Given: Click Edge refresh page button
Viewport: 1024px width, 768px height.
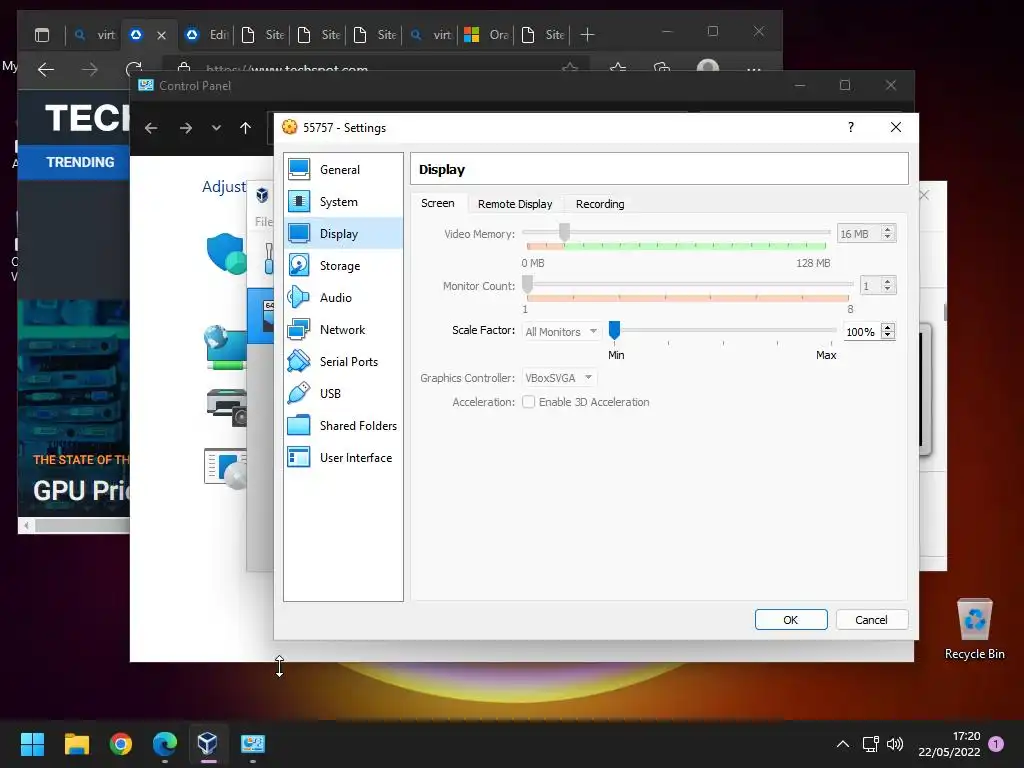Looking at the screenshot, I should pos(134,69).
